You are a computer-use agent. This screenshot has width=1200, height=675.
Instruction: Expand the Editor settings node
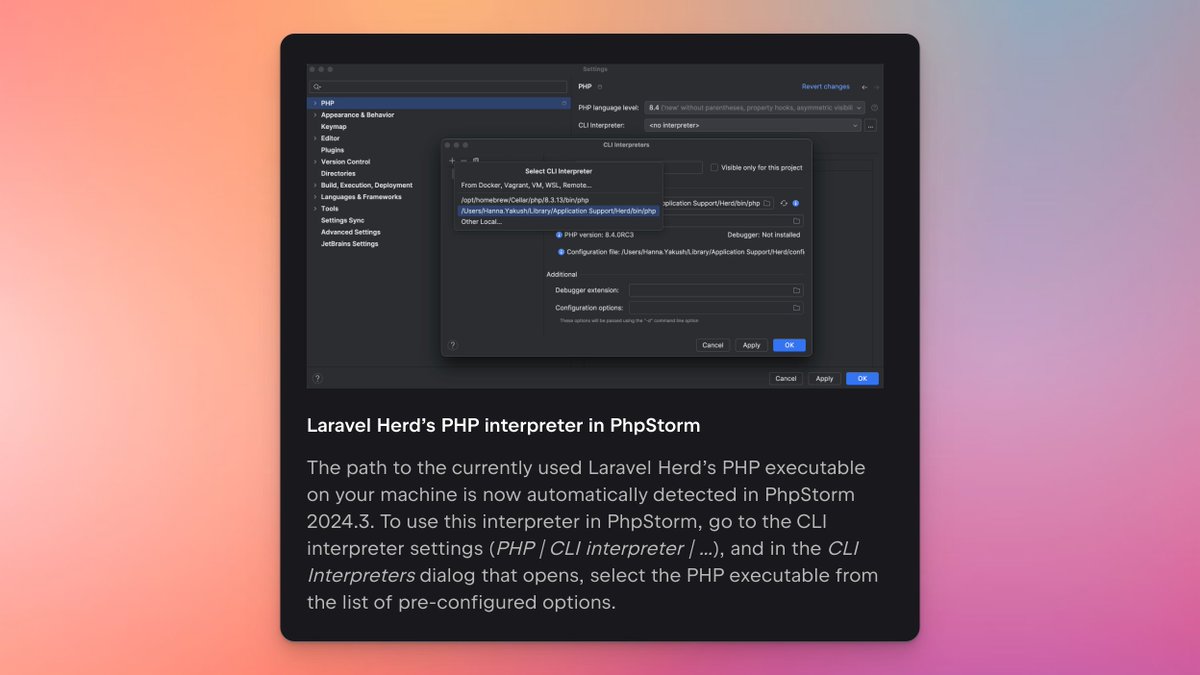(x=315, y=138)
